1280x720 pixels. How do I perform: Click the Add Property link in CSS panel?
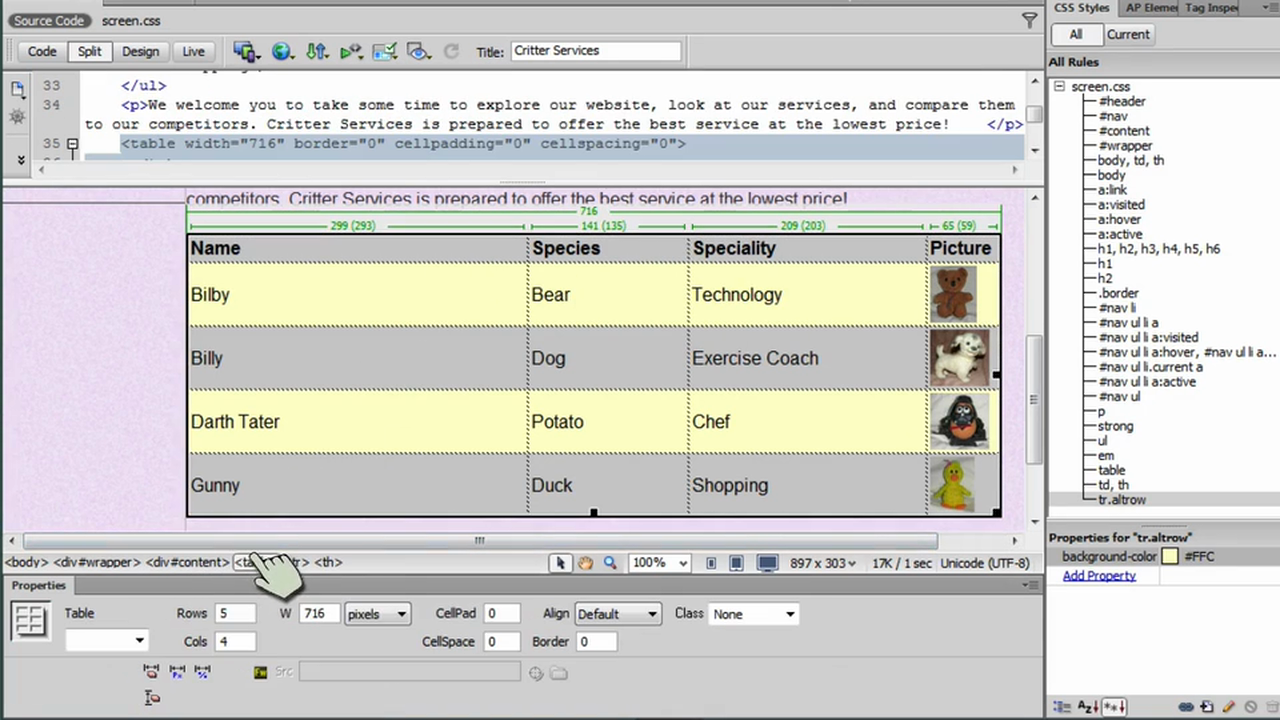click(x=1099, y=576)
